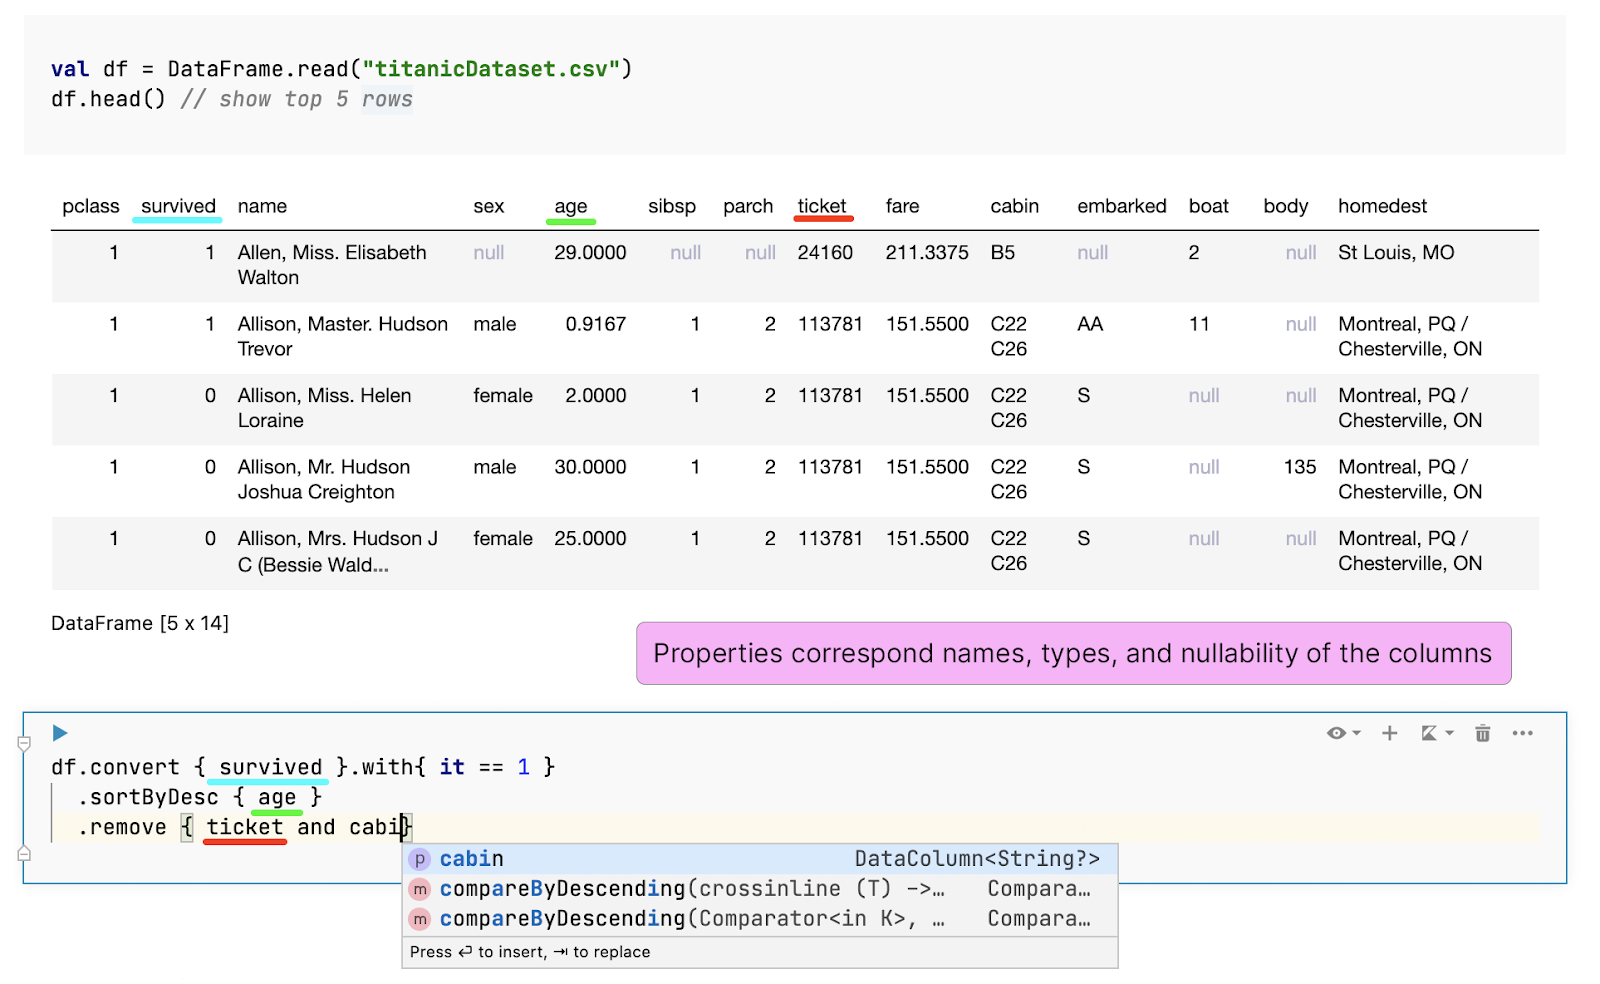1600x984 pixels.
Task: Delete the cell using trash icon
Action: point(1482,733)
